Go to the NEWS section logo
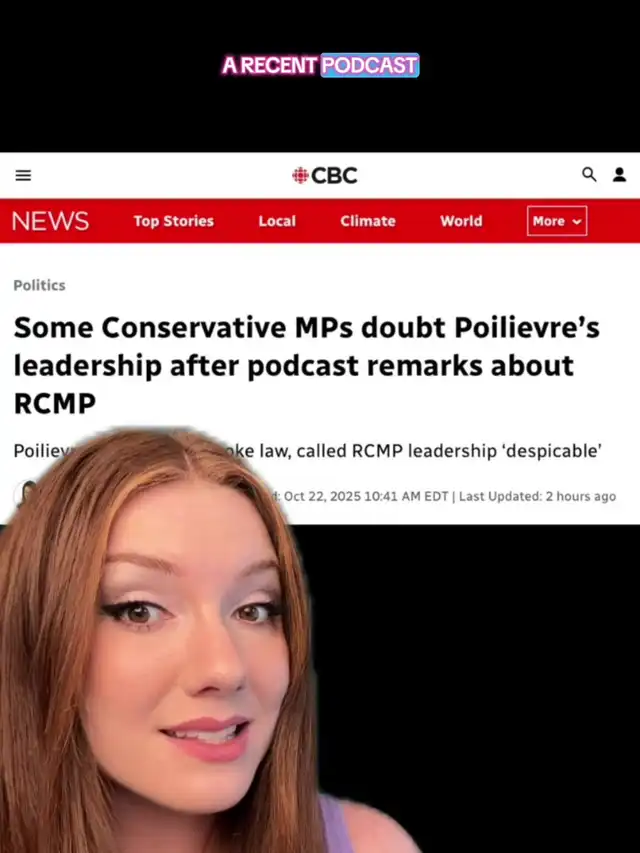640x853 pixels. coord(50,221)
